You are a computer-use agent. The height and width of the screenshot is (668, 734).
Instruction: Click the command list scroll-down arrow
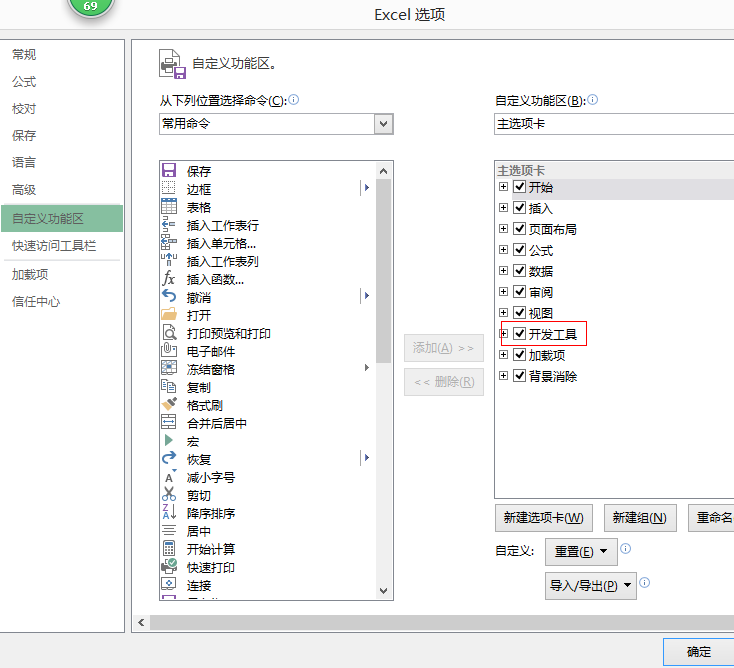[383, 591]
